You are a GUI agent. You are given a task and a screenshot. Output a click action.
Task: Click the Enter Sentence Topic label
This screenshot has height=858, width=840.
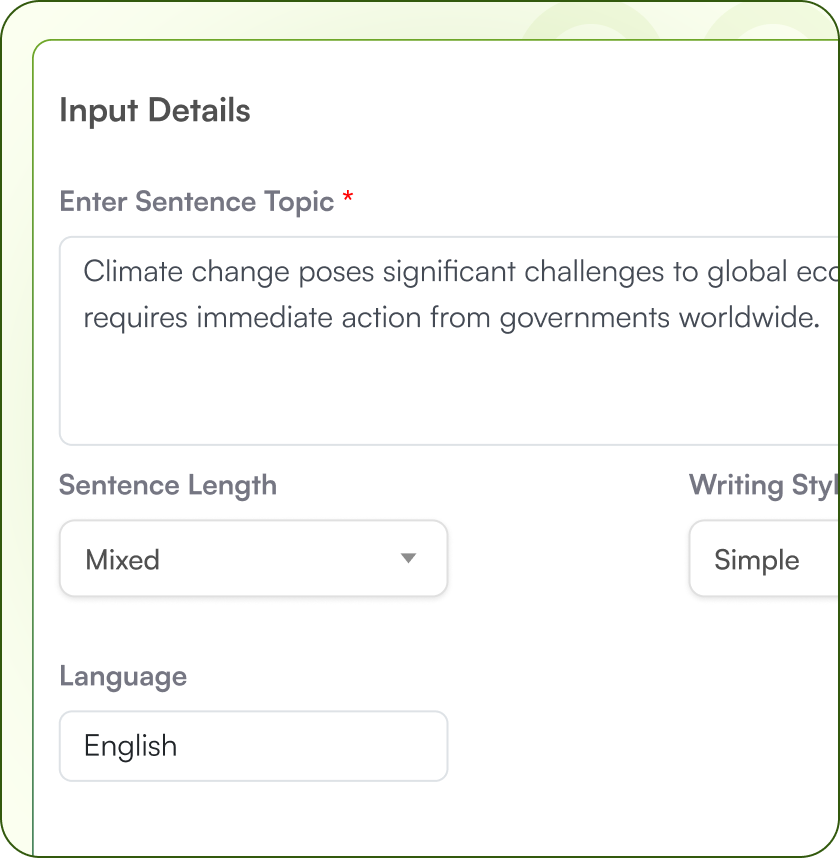[197, 201]
